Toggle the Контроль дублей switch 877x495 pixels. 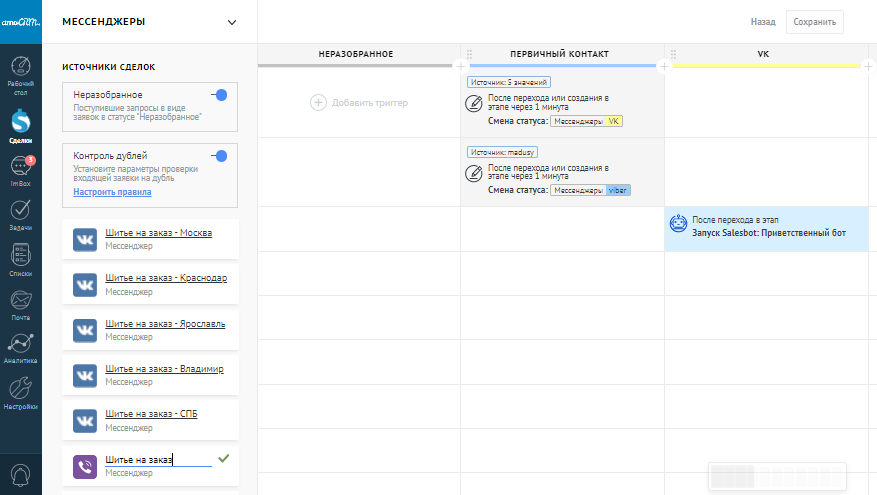[219, 156]
